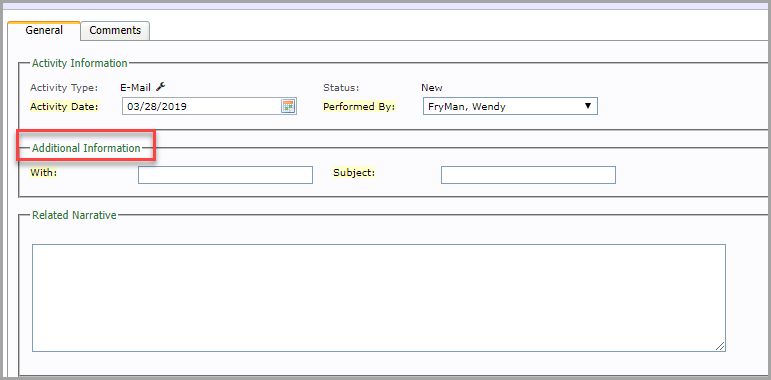Click the Related Narrative section heading
This screenshot has height=380, width=771.
click(x=74, y=215)
